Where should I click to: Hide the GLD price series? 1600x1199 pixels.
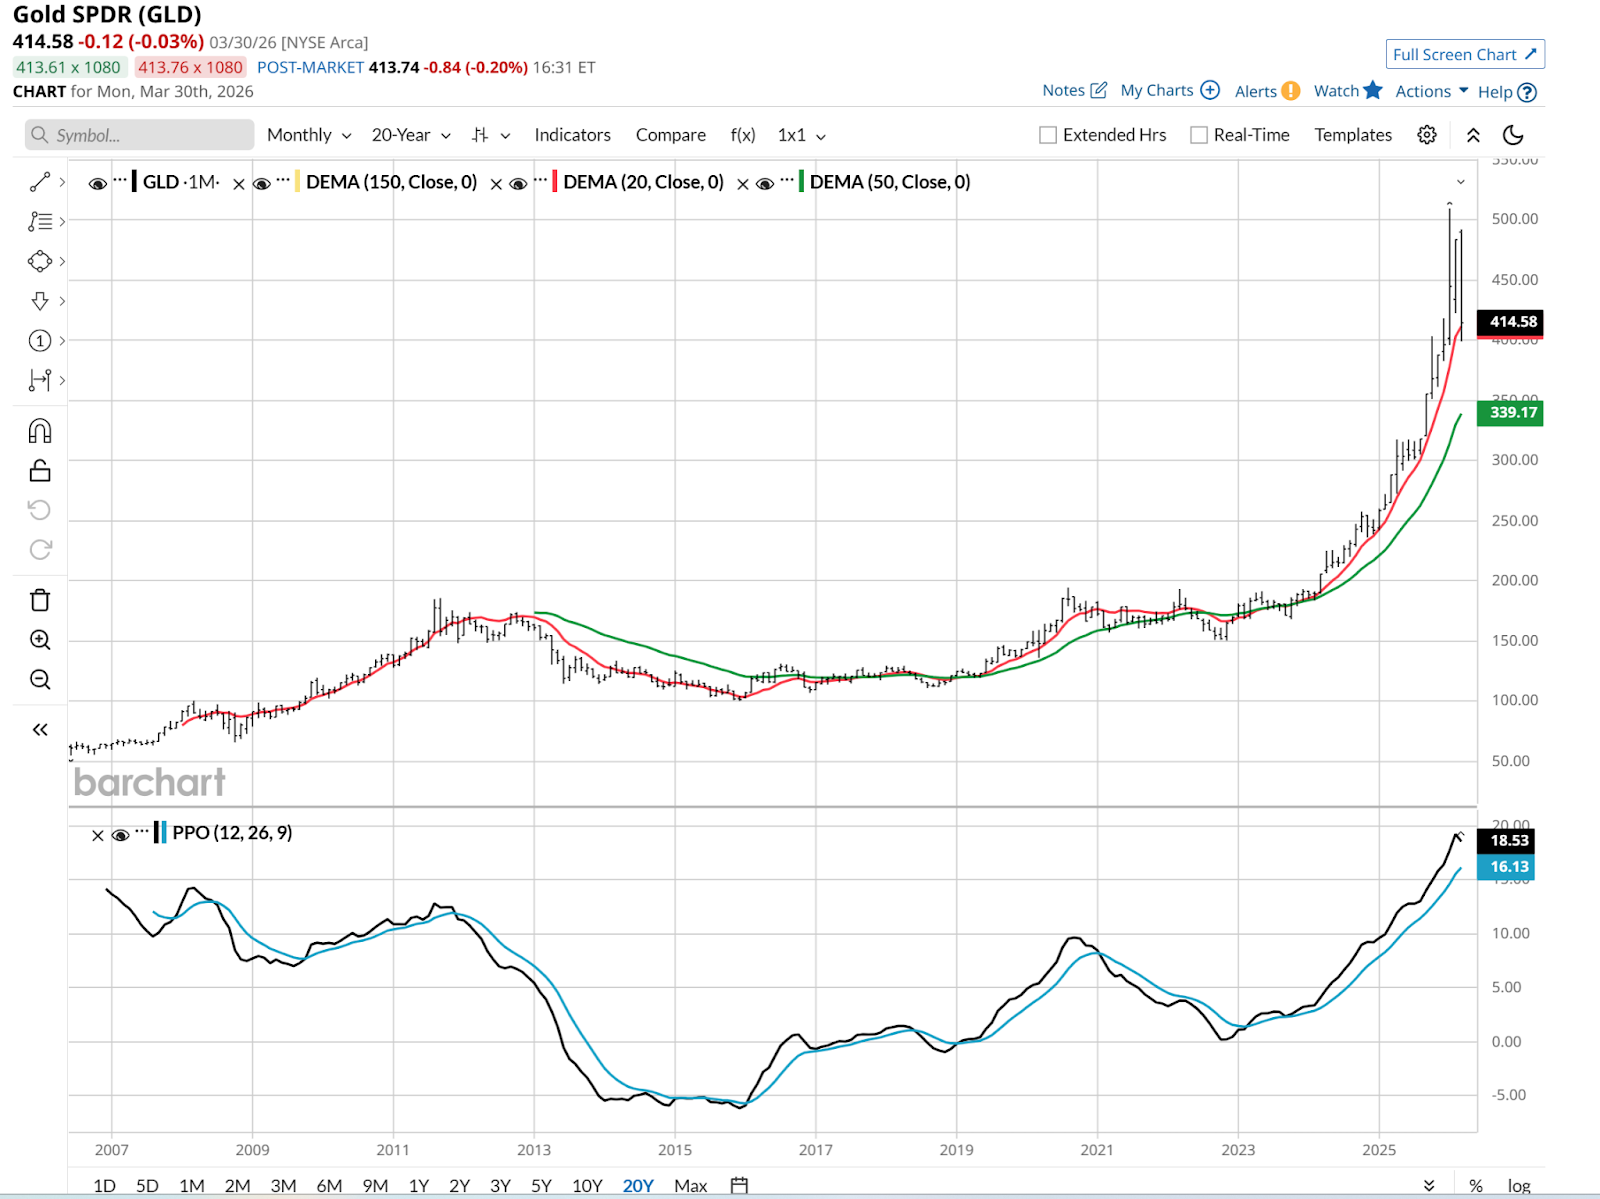click(98, 184)
